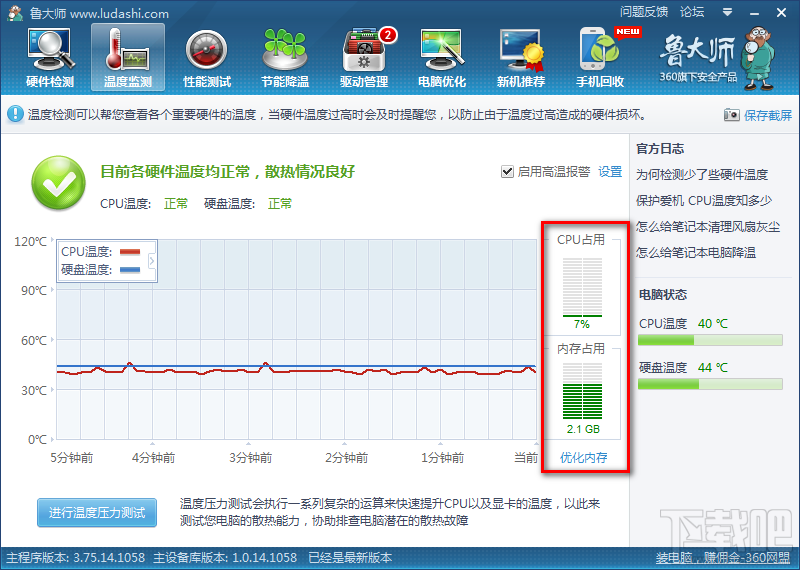Open 新机推荐 new PC recommendation icon
The width and height of the screenshot is (800, 570).
(x=521, y=57)
